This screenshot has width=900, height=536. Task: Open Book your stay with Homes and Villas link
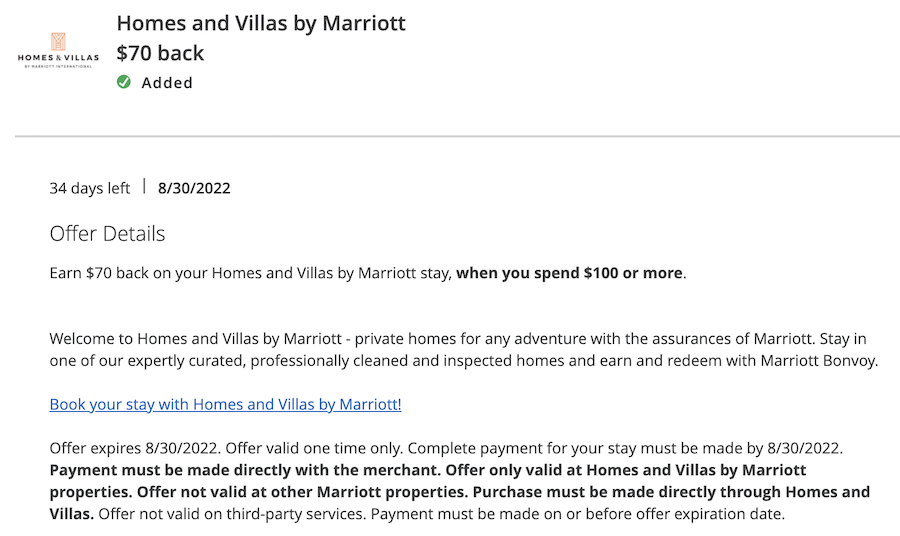225,404
